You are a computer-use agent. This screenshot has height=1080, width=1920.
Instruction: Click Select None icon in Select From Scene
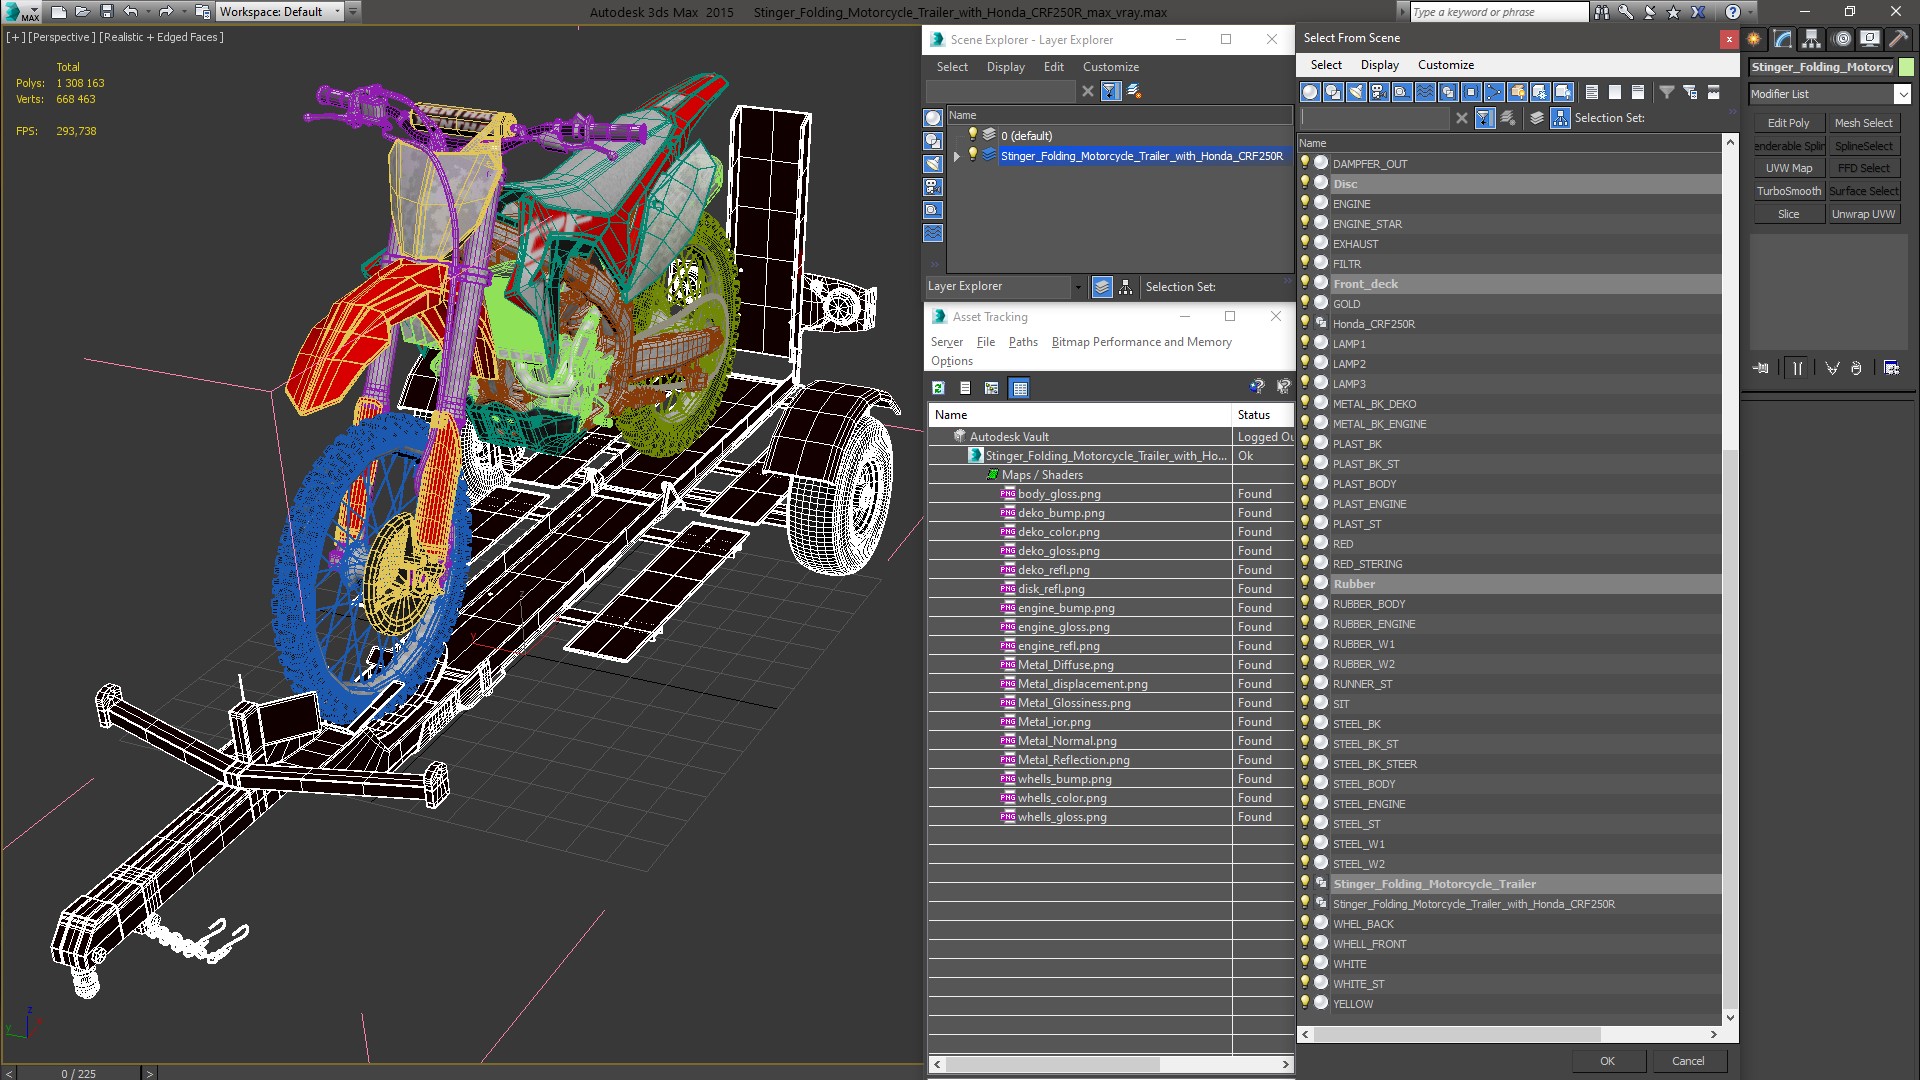coord(1614,92)
